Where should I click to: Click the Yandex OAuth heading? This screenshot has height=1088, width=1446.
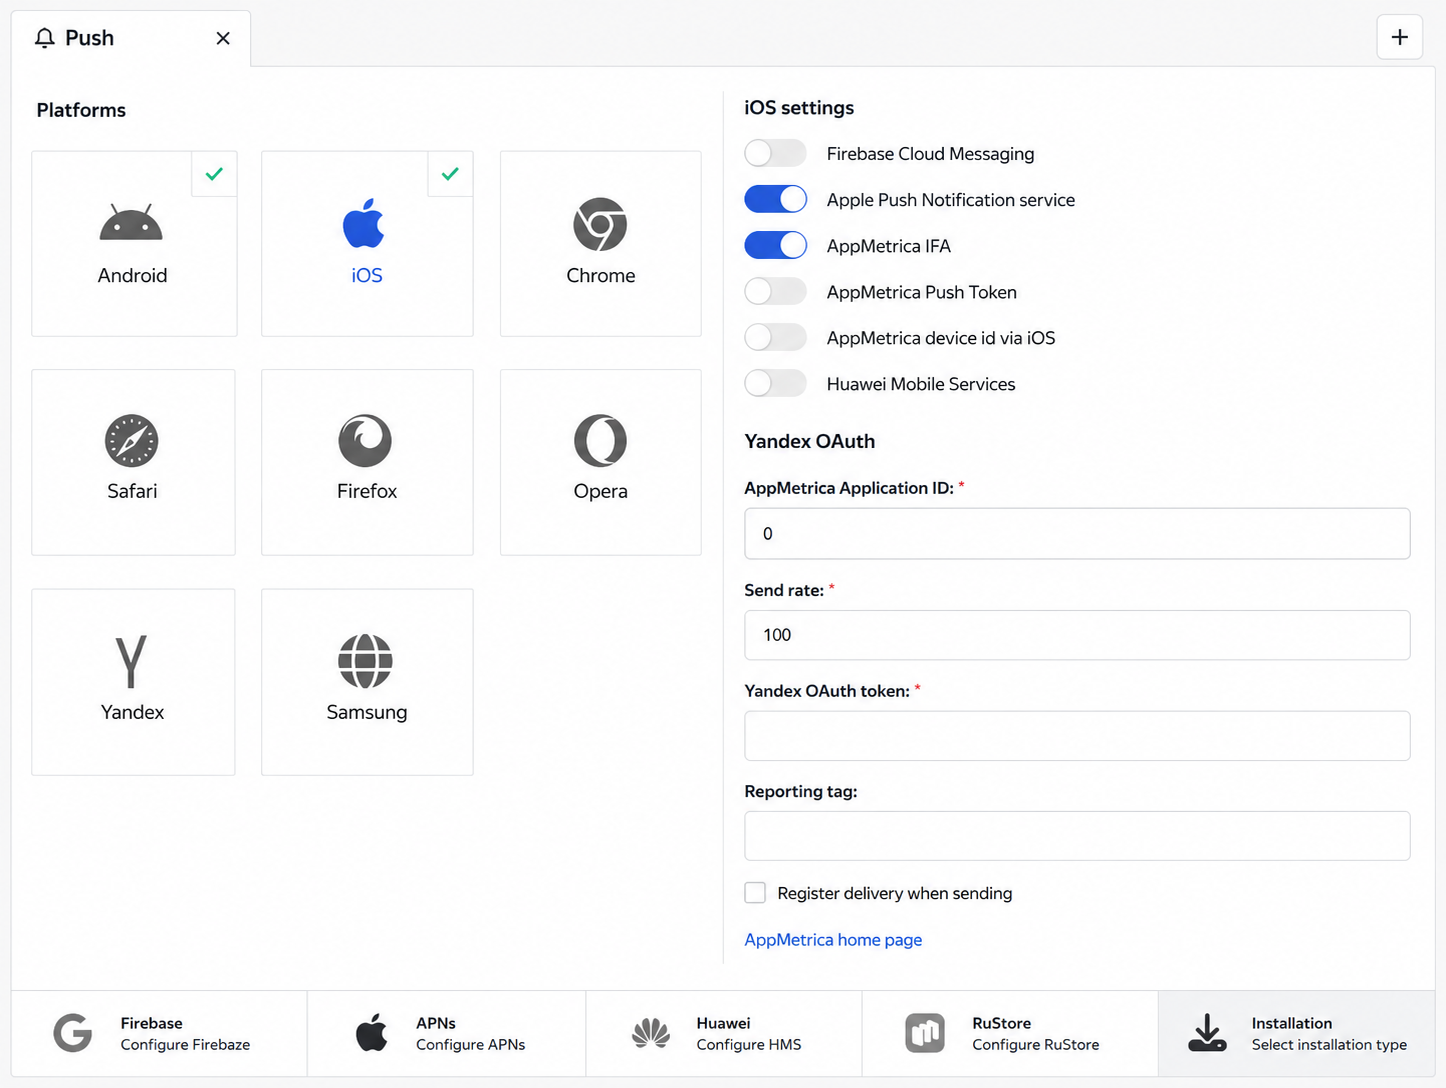point(809,441)
